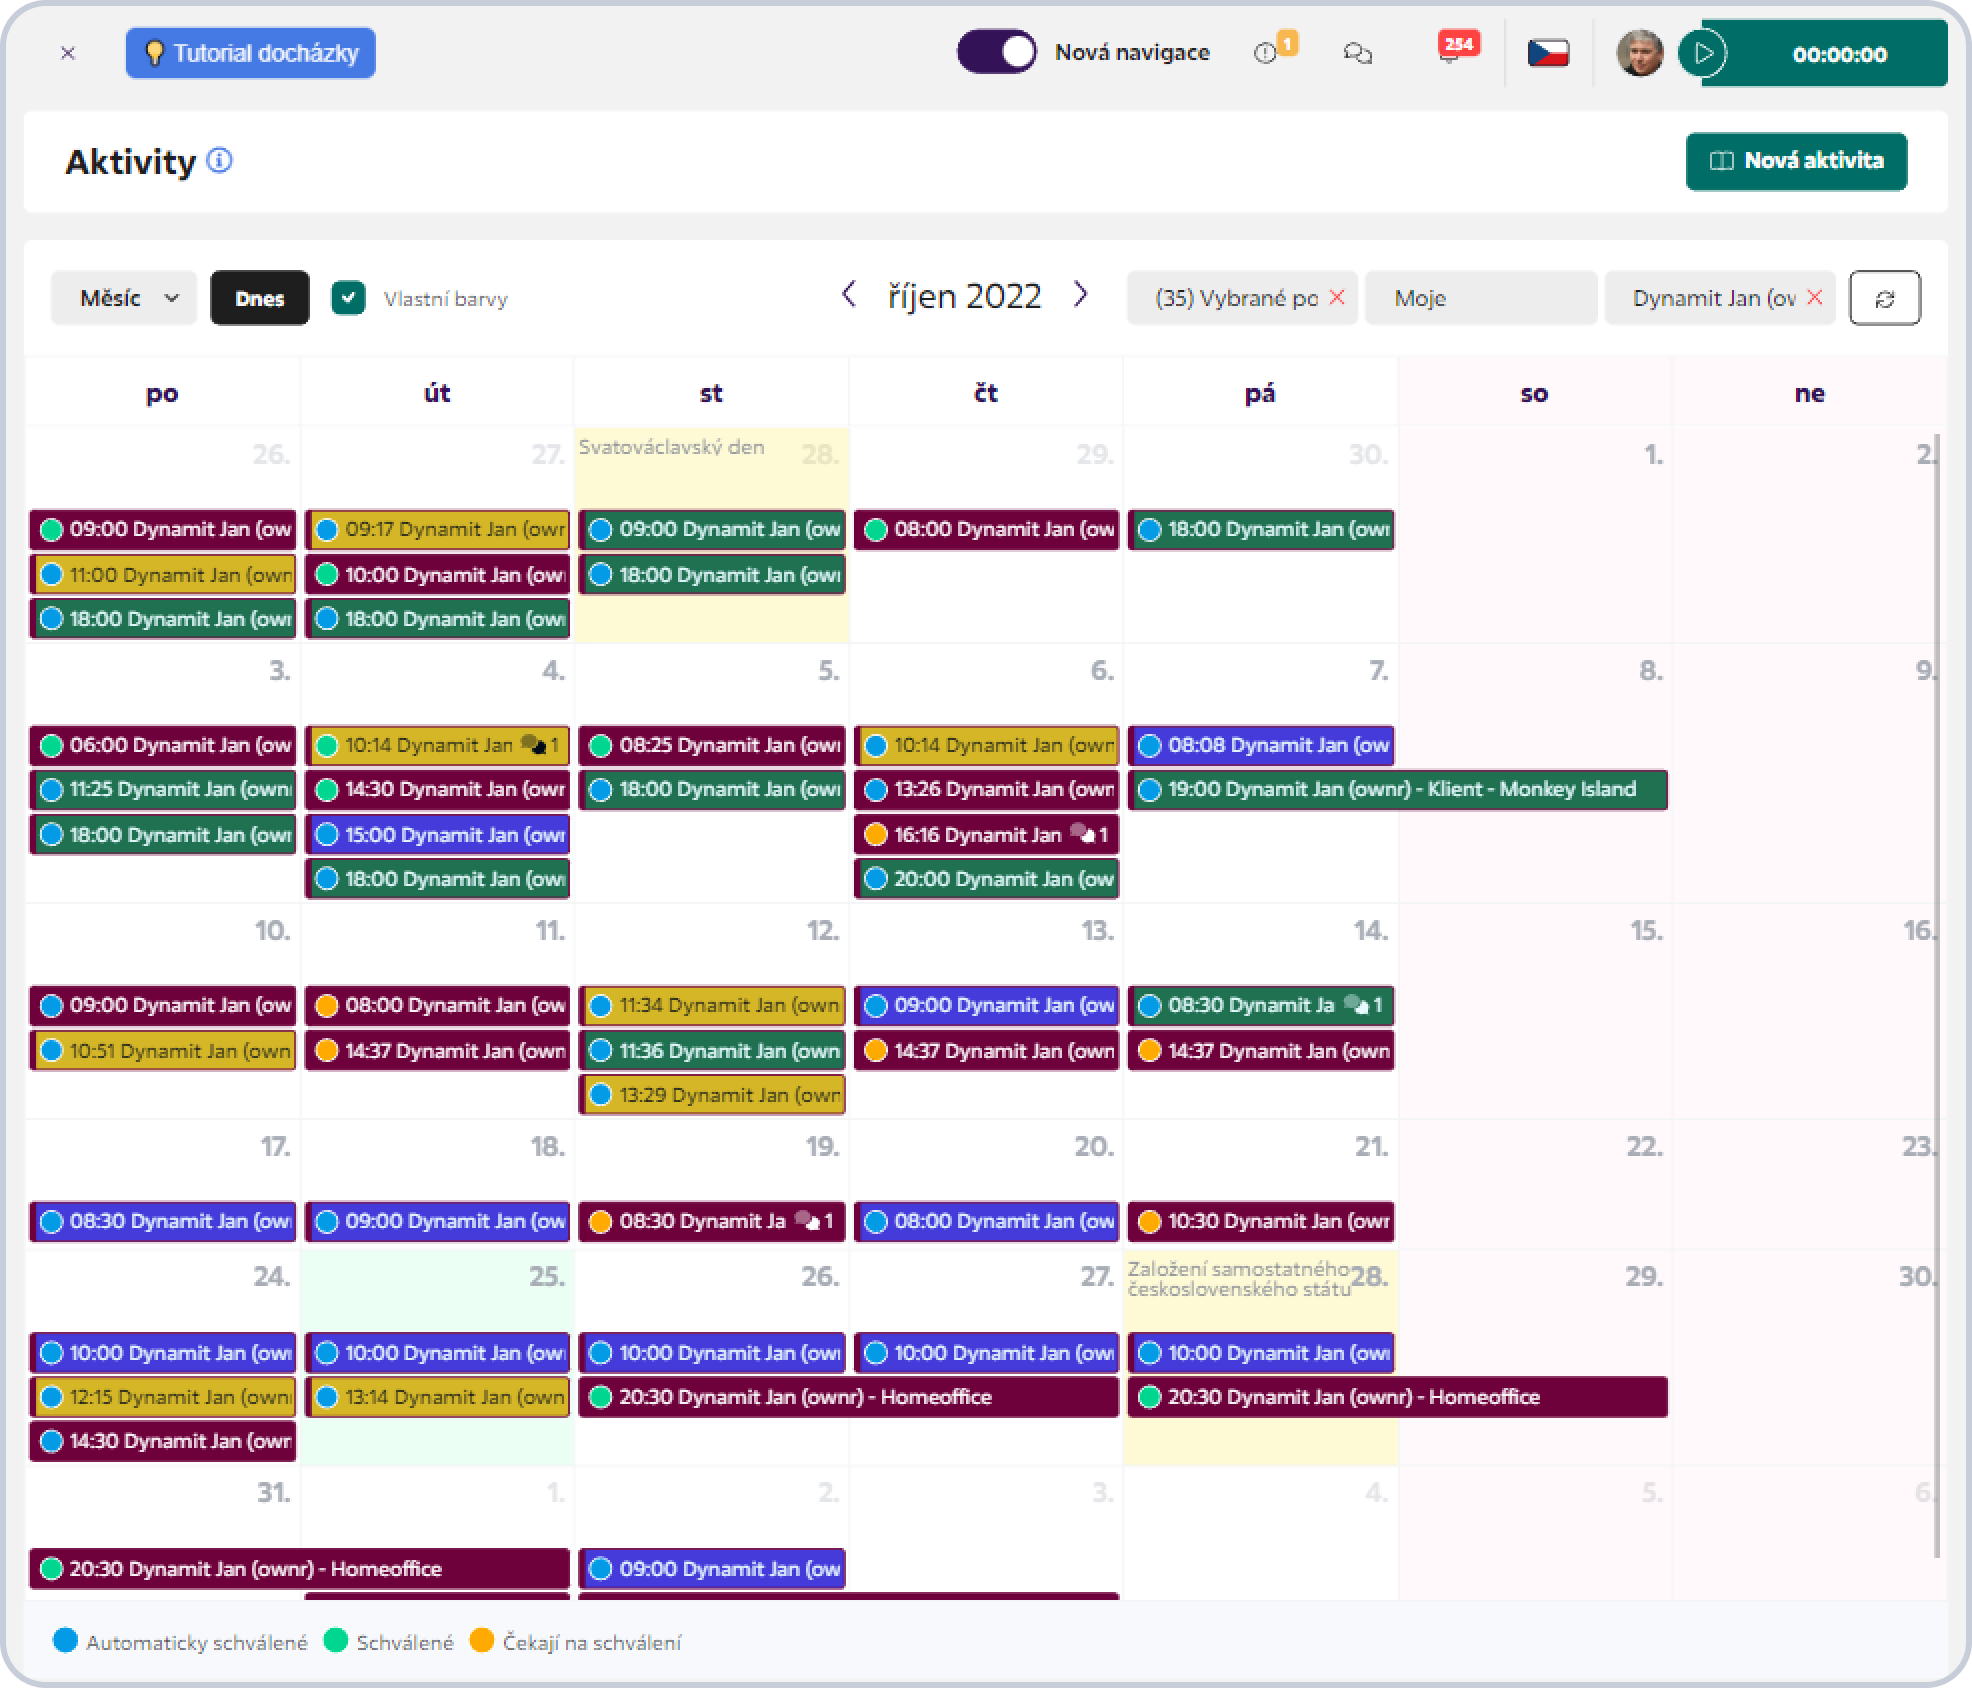The width and height of the screenshot is (1972, 1688).
Task: Change language via Czech flag icon
Action: pos(1548,53)
